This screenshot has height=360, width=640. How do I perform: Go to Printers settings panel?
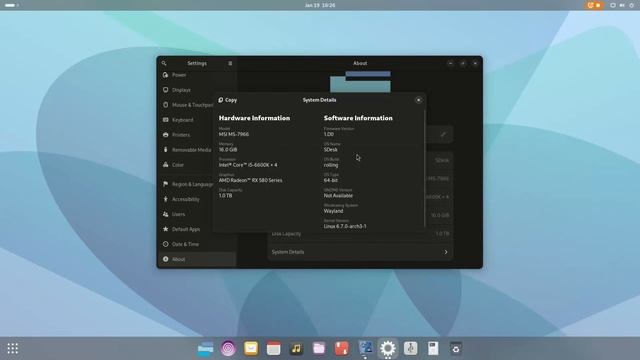(197, 135)
